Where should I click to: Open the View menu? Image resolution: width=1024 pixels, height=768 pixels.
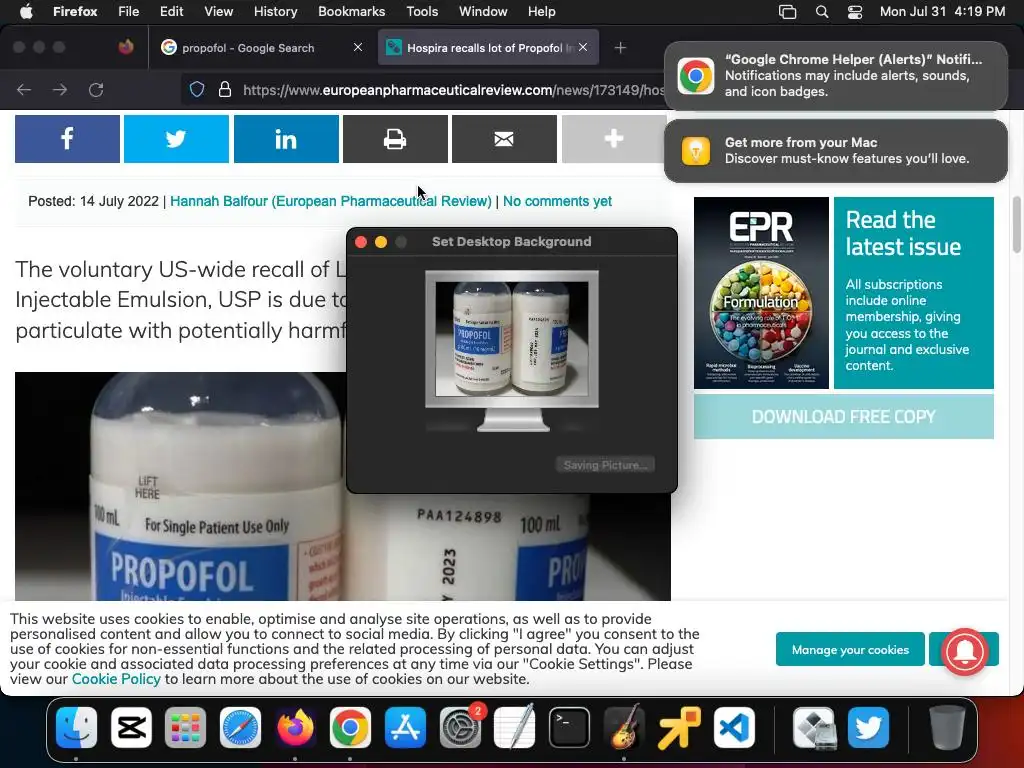click(218, 12)
